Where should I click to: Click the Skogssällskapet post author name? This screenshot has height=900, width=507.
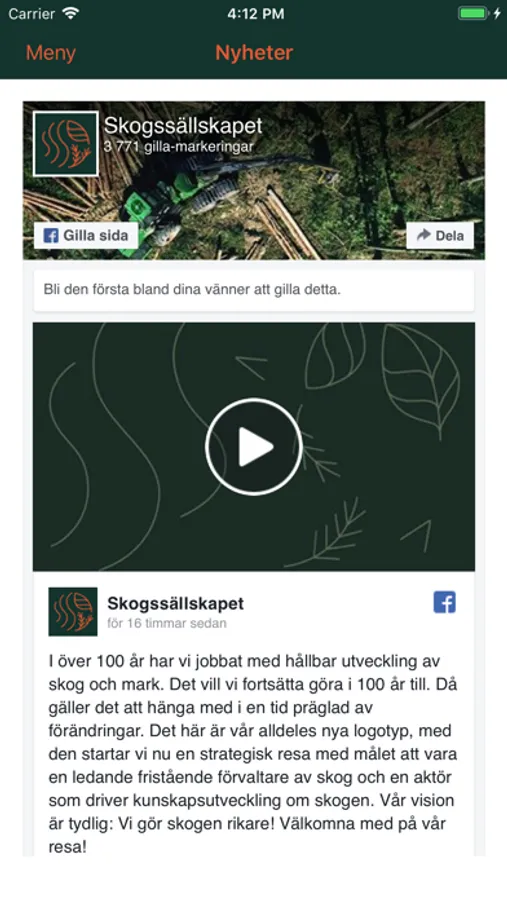175,603
